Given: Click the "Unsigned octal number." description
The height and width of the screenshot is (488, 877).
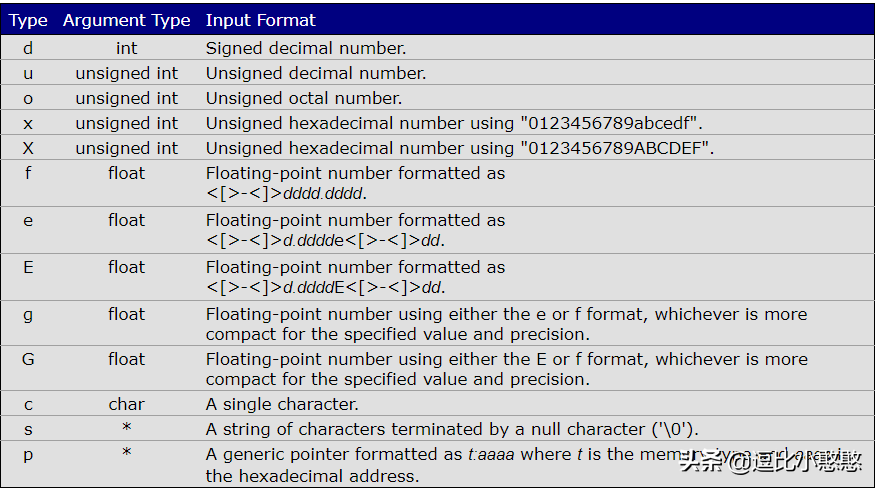Looking at the screenshot, I should [304, 98].
